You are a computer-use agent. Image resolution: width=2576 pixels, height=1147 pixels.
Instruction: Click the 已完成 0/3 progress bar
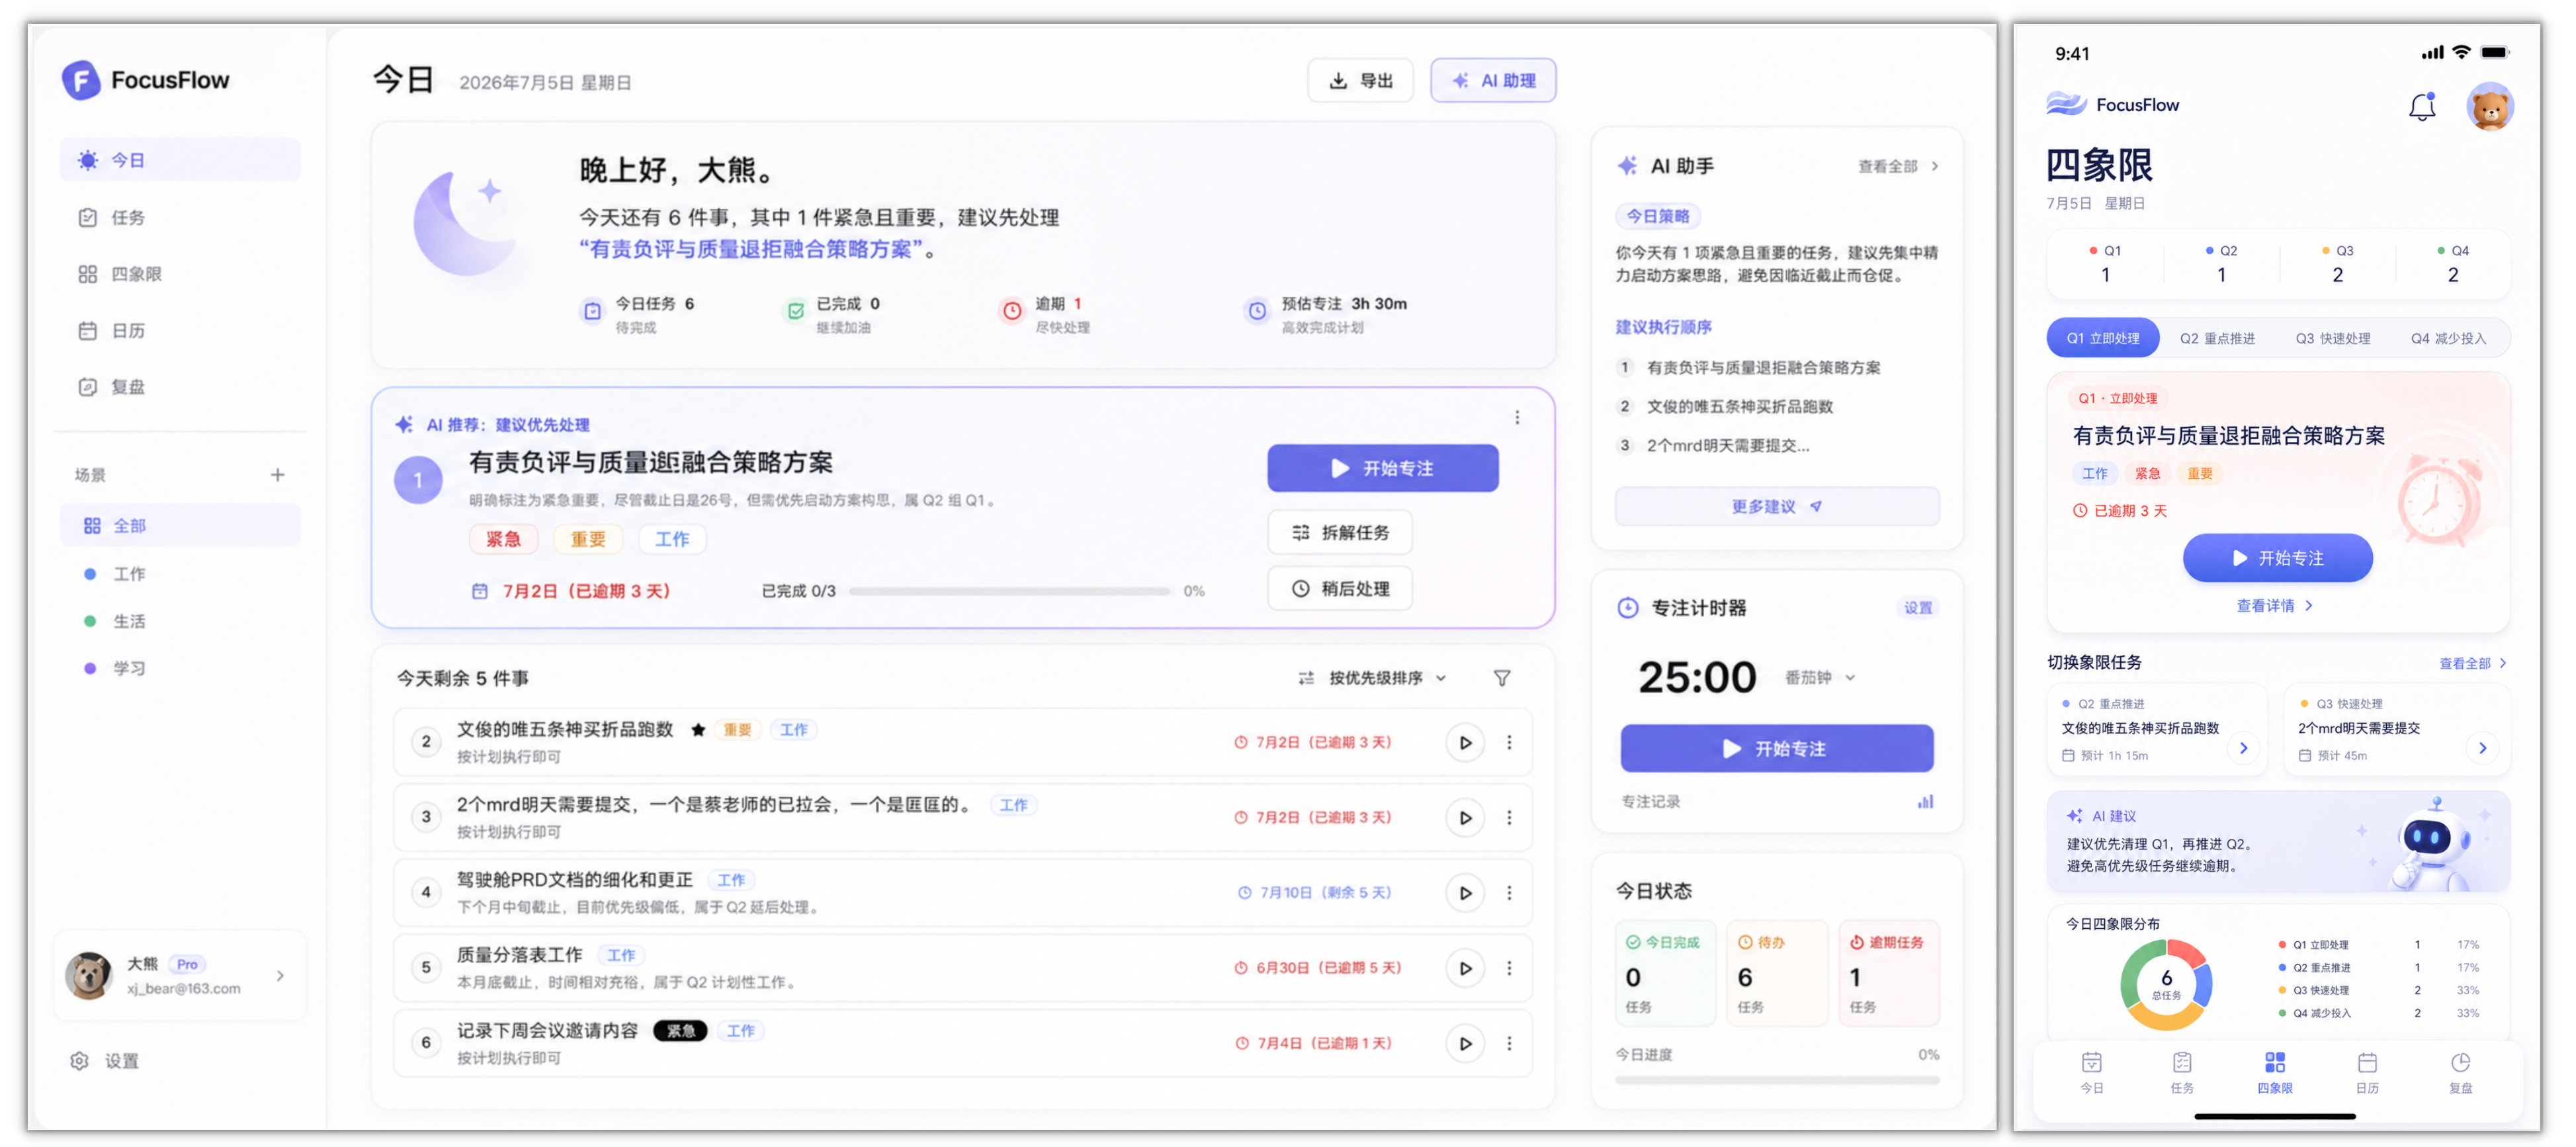coord(1009,591)
